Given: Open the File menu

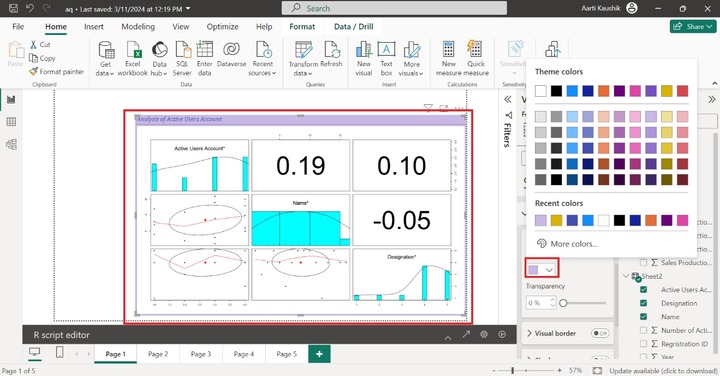Looking at the screenshot, I should click(18, 27).
